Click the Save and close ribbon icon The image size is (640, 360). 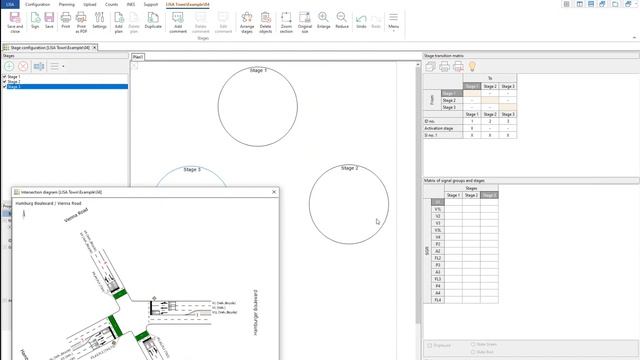[x=15, y=22]
